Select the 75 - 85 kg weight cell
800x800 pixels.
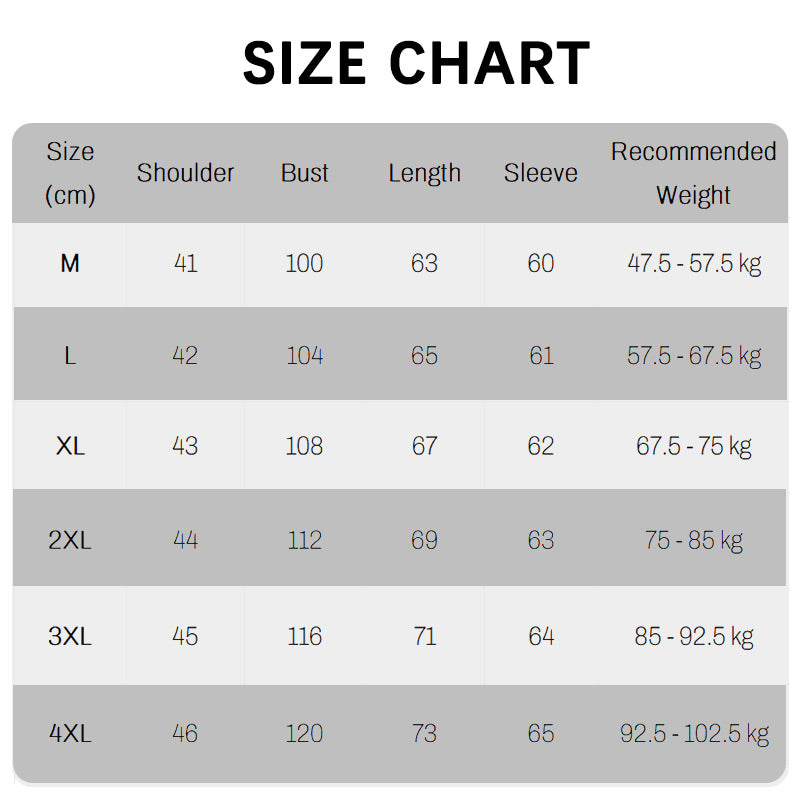[x=694, y=540]
